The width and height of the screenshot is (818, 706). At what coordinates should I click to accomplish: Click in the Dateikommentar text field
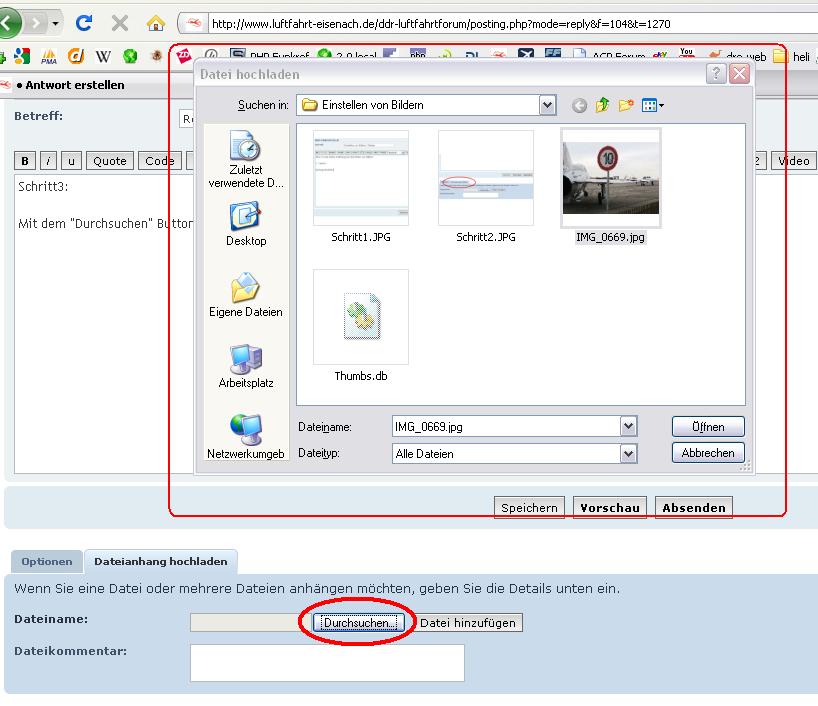(327, 662)
